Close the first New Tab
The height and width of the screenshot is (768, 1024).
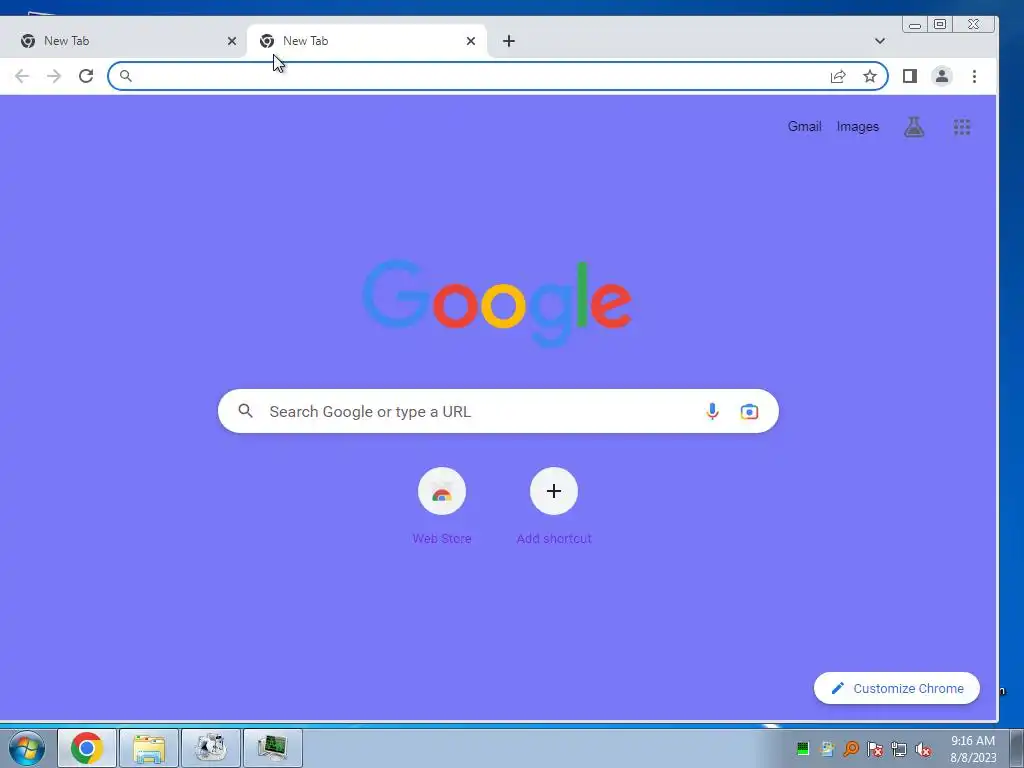click(x=232, y=41)
